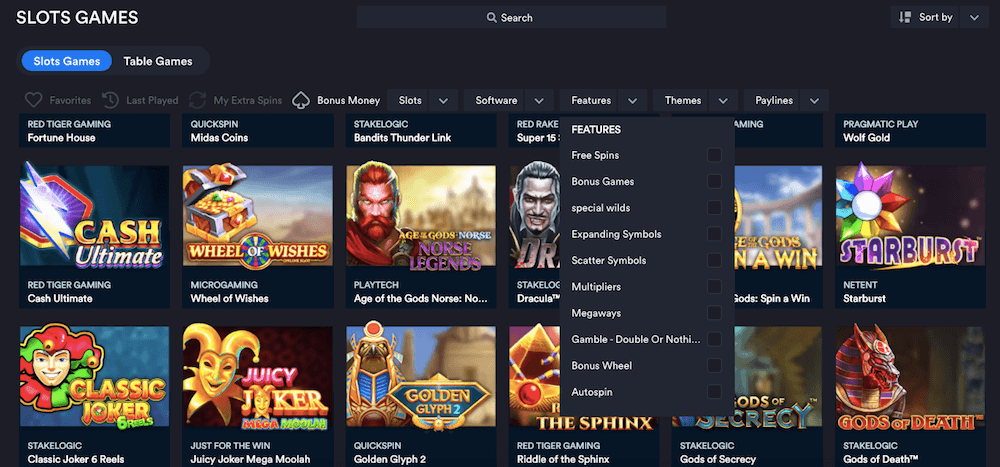Enable the Free Spins checkbox
The width and height of the screenshot is (1000, 467).
pyautogui.click(x=714, y=155)
